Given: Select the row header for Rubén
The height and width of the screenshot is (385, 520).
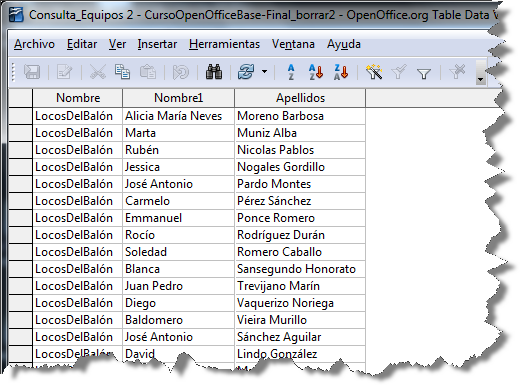Looking at the screenshot, I should point(20,150).
